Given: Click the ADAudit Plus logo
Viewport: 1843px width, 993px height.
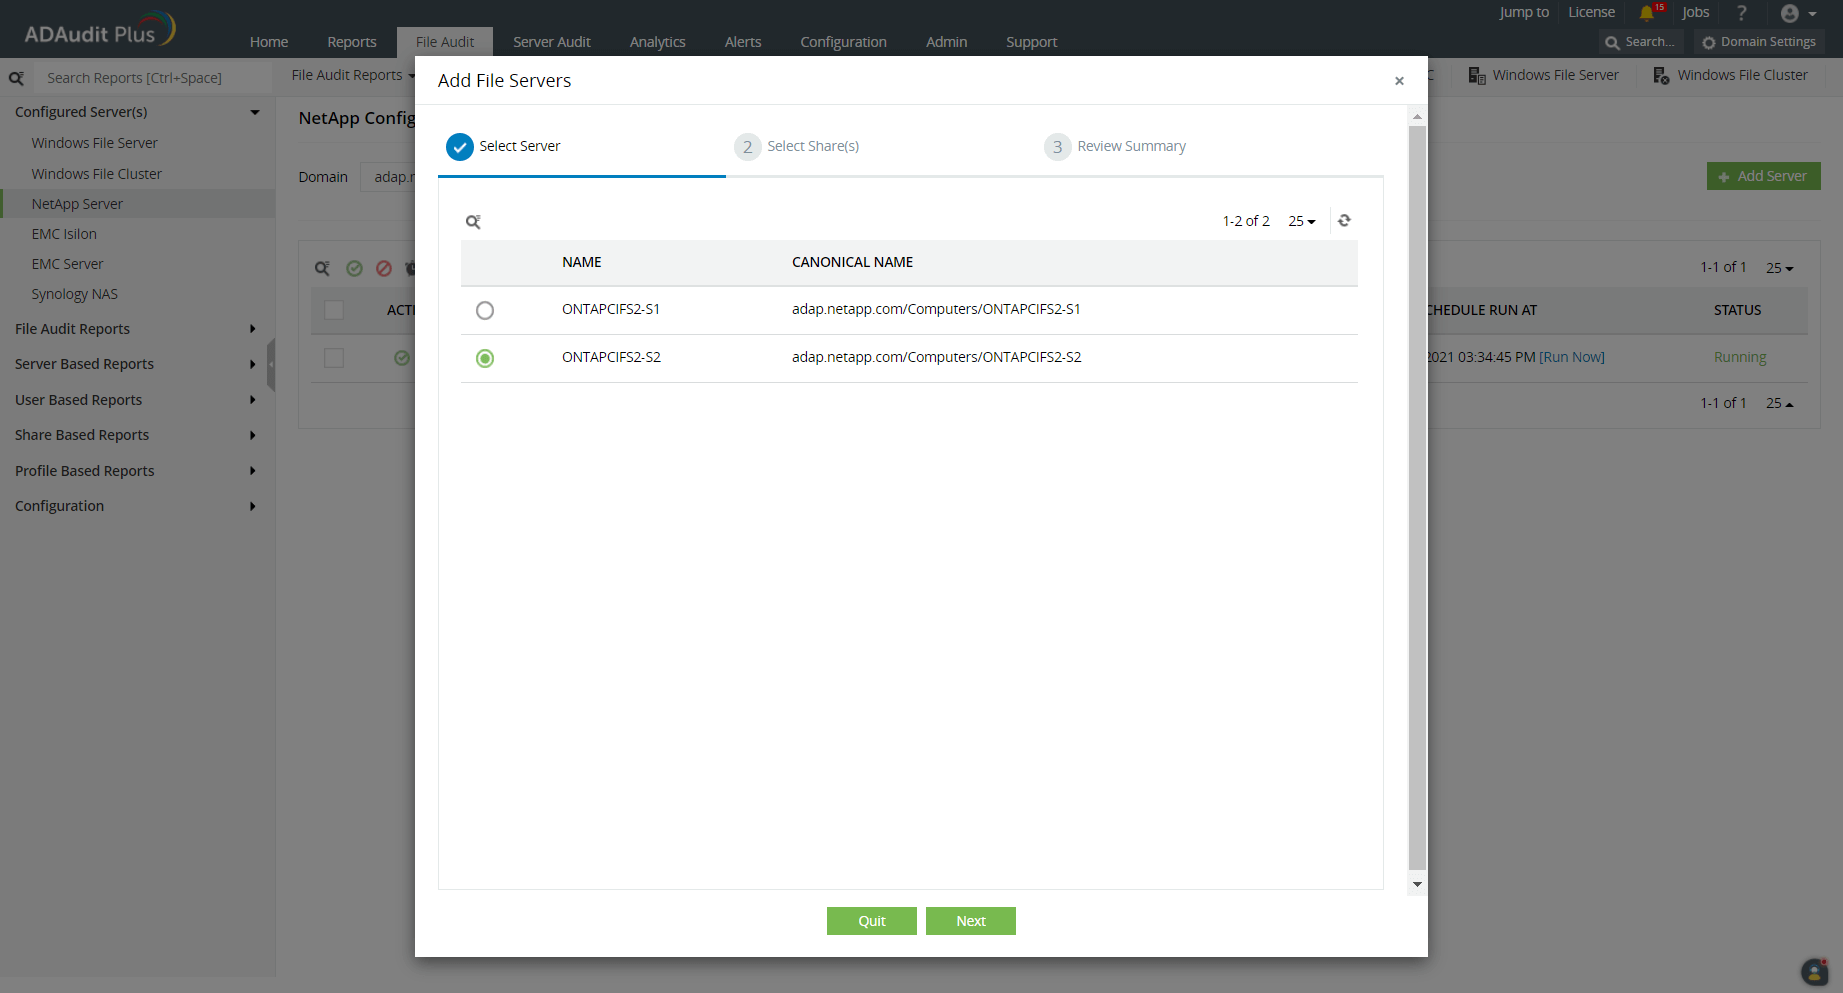Looking at the screenshot, I should point(99,30).
